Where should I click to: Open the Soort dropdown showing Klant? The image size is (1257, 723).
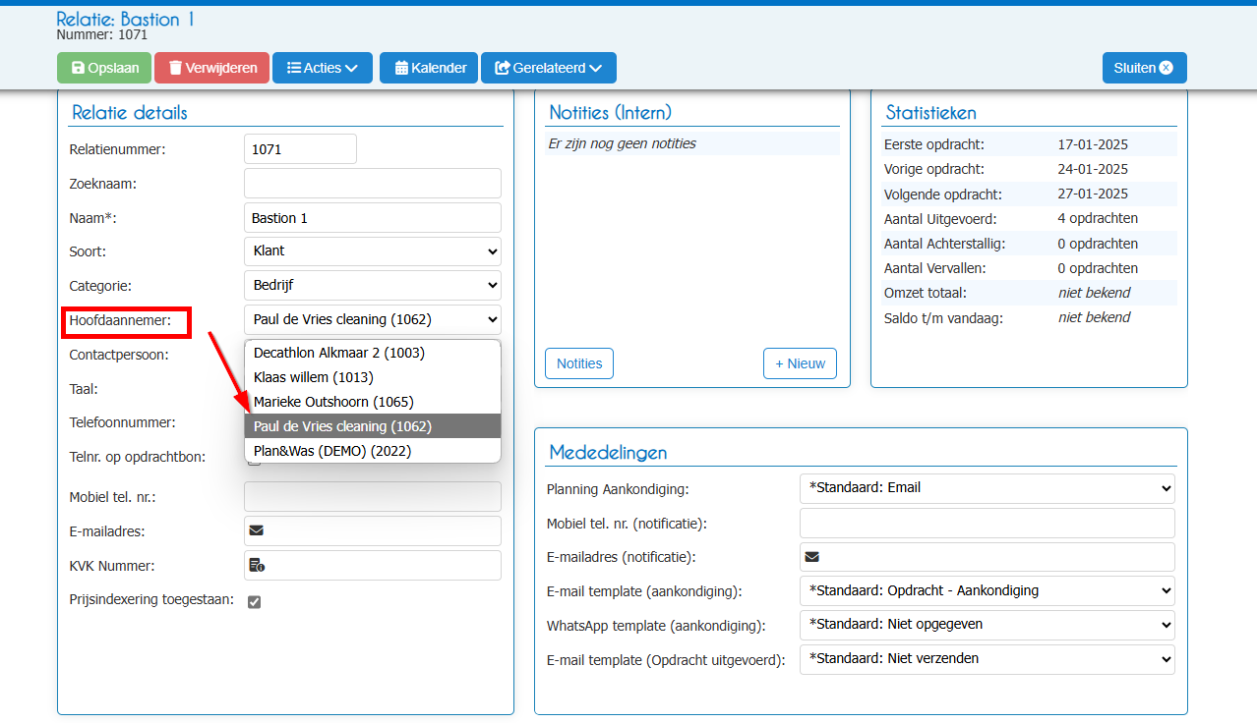click(x=373, y=251)
